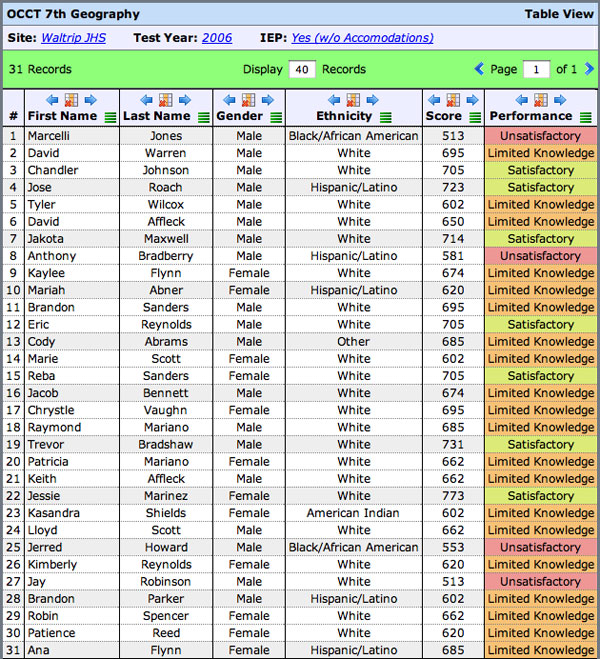Screen dimensions: 600x659
Task: Click Chandler in row 3
Action: 53,170
